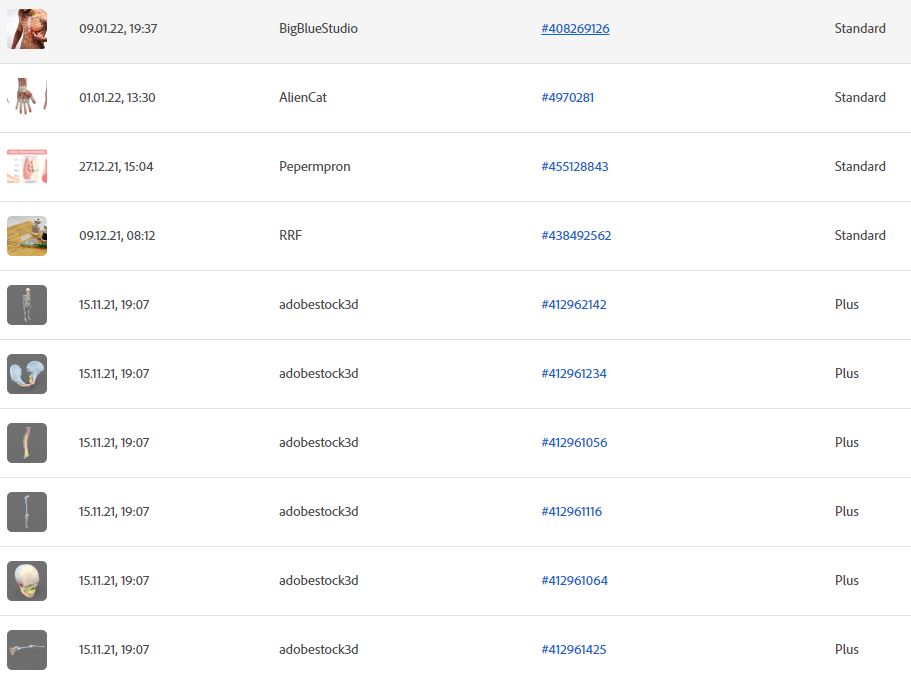Image resolution: width=911 pixels, height=681 pixels.
Task: Open asset link #438492562
Action: coord(576,236)
